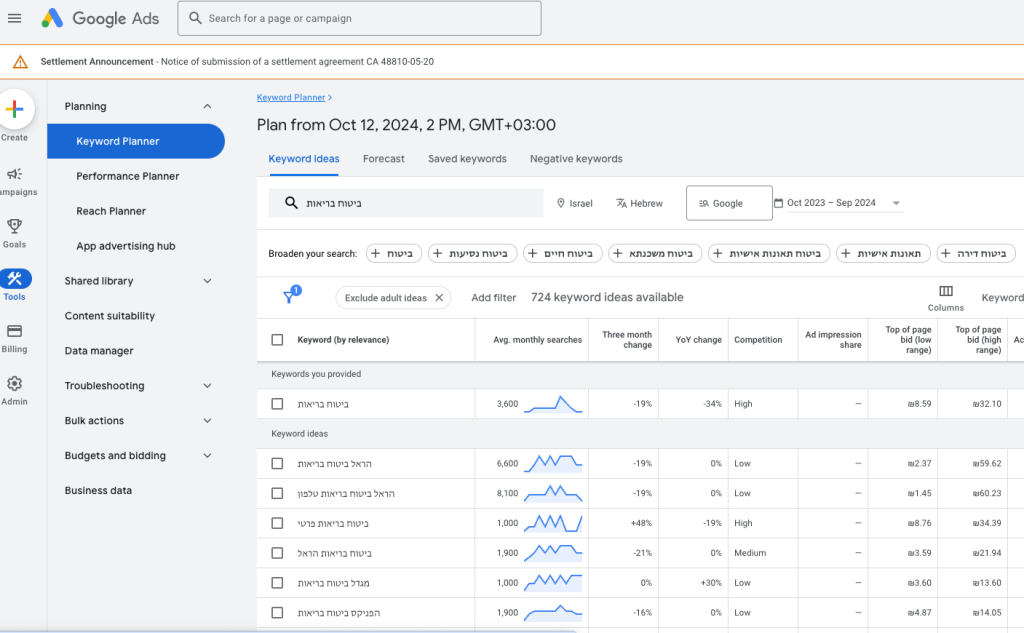
Task: Add ביטוח משכנתא broaden suggestion
Action: [655, 253]
